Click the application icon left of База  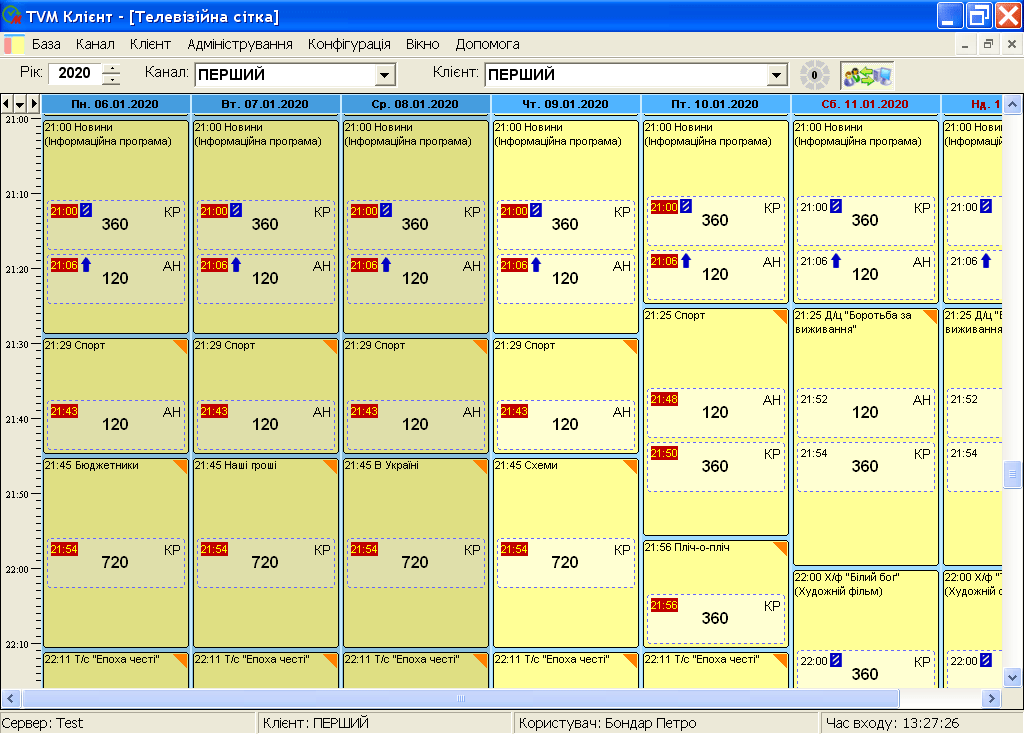14,45
